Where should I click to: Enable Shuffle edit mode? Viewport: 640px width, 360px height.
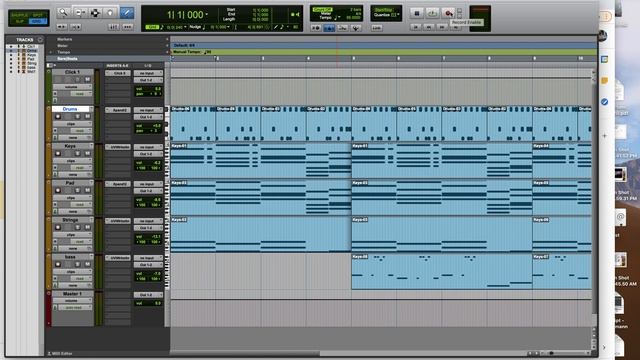pos(19,15)
